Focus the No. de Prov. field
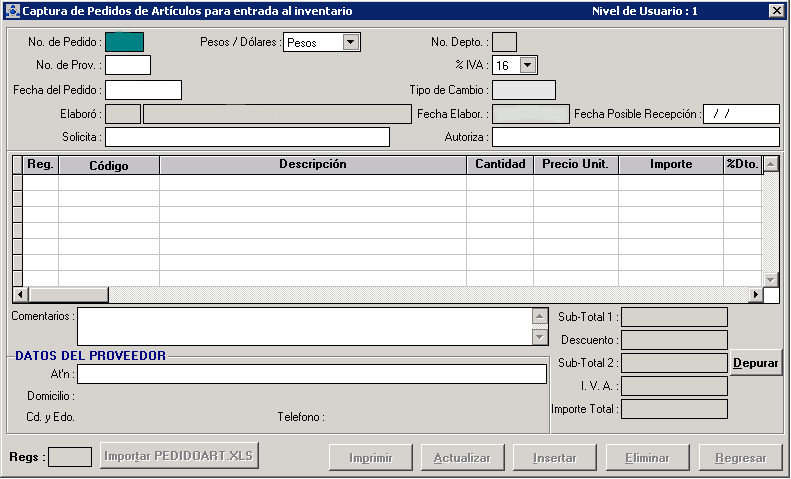This screenshot has width=791, height=479. pos(127,65)
